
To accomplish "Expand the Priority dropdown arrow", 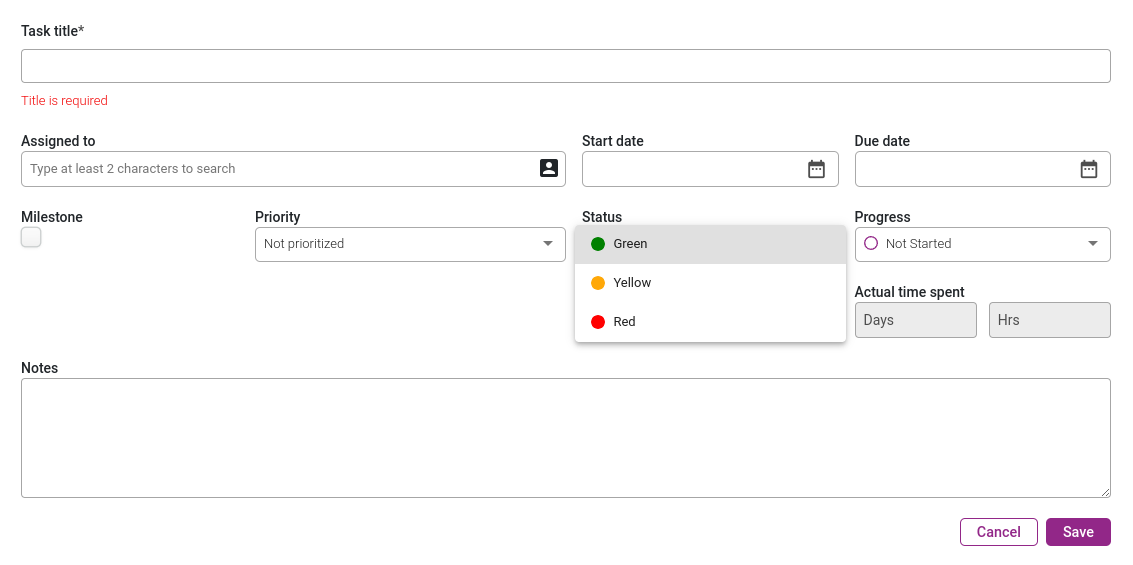I will [548, 243].
